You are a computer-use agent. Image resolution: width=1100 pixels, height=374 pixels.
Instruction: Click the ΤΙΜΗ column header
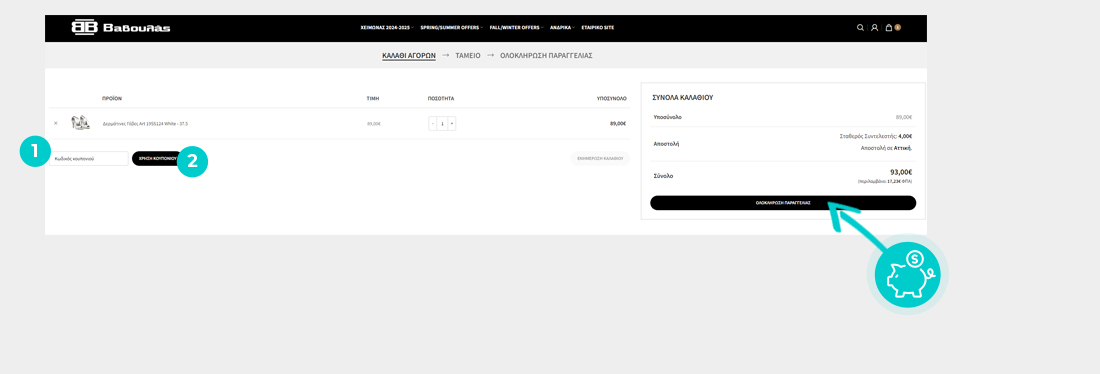click(373, 99)
